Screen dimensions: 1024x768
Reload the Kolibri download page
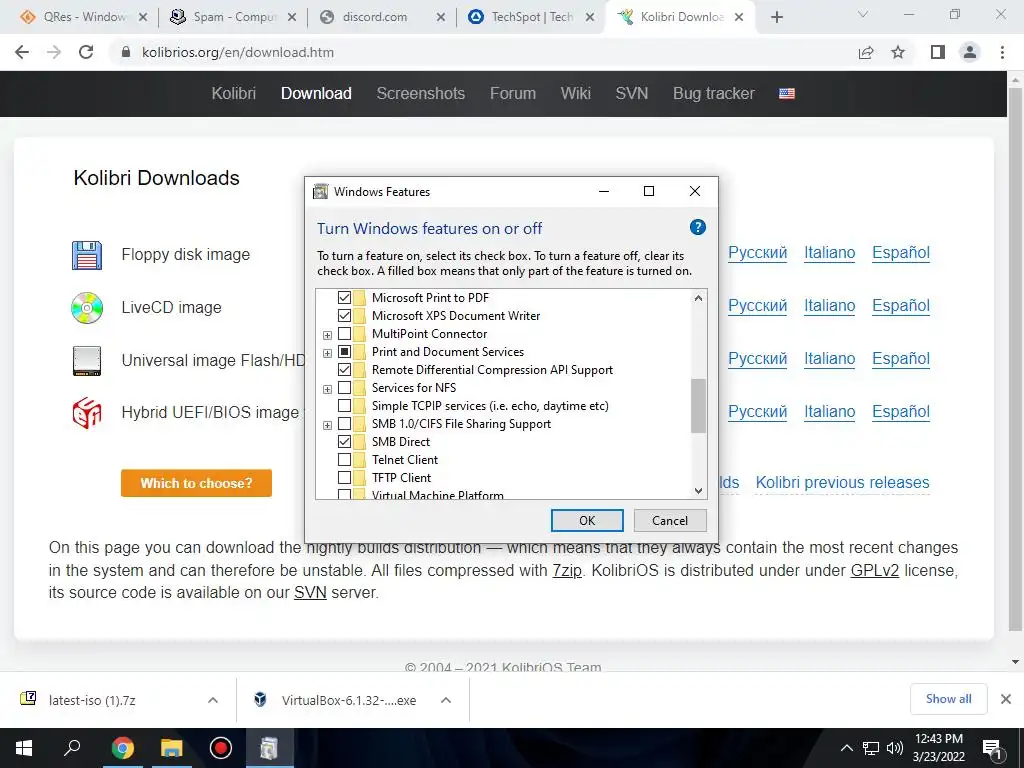pyautogui.click(x=86, y=52)
